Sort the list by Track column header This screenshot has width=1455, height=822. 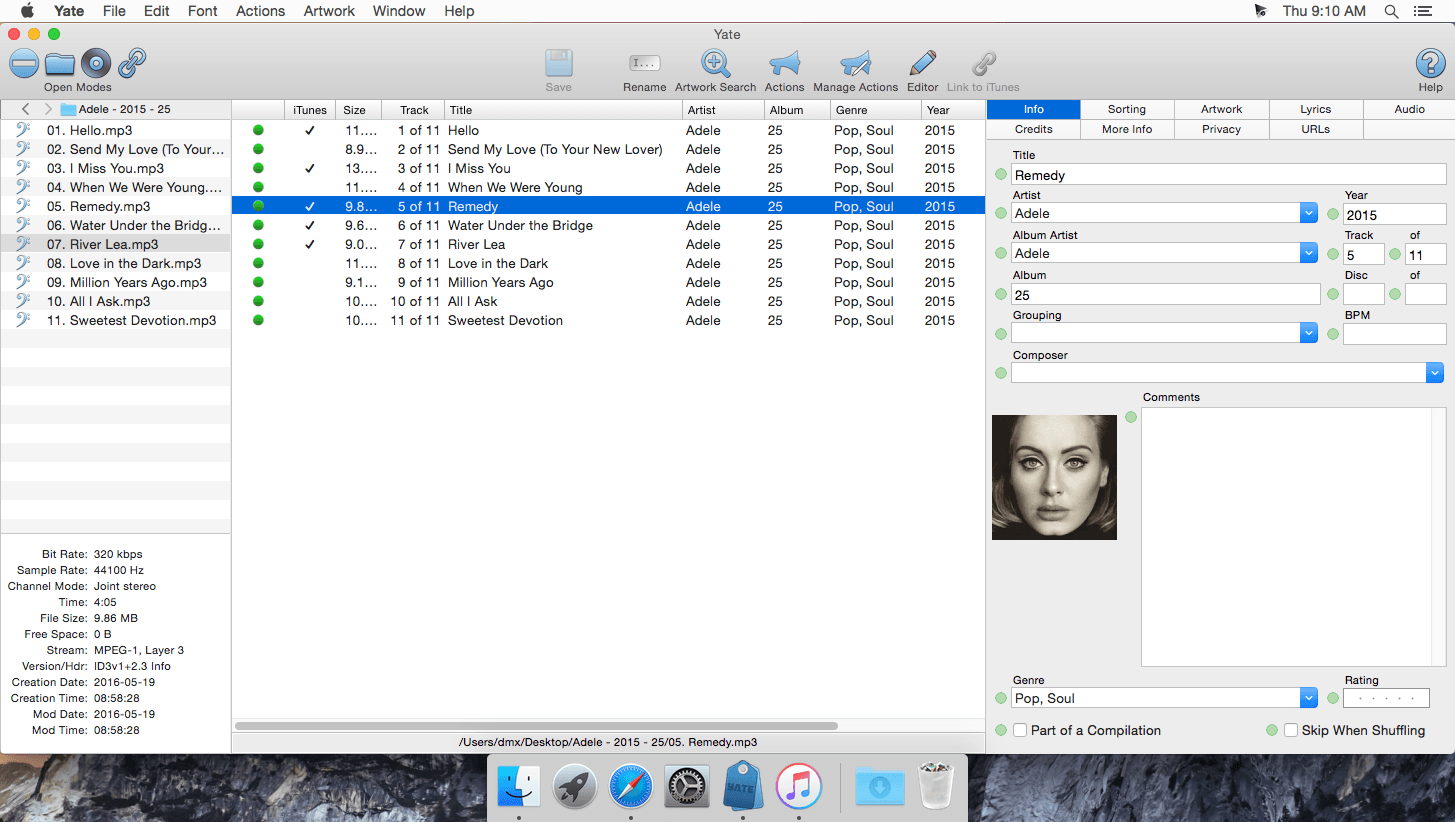point(413,110)
